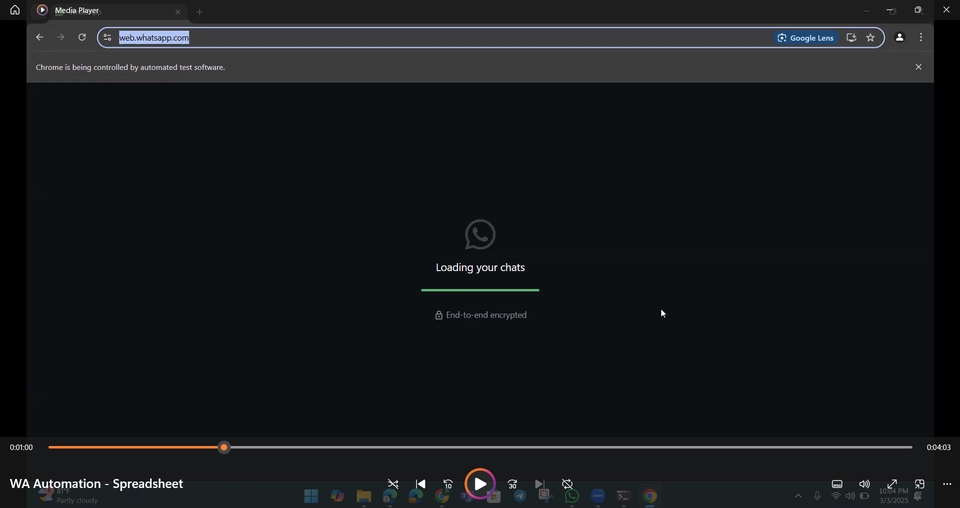Click the video seek bar handle
This screenshot has width=960, height=508.
tap(224, 447)
